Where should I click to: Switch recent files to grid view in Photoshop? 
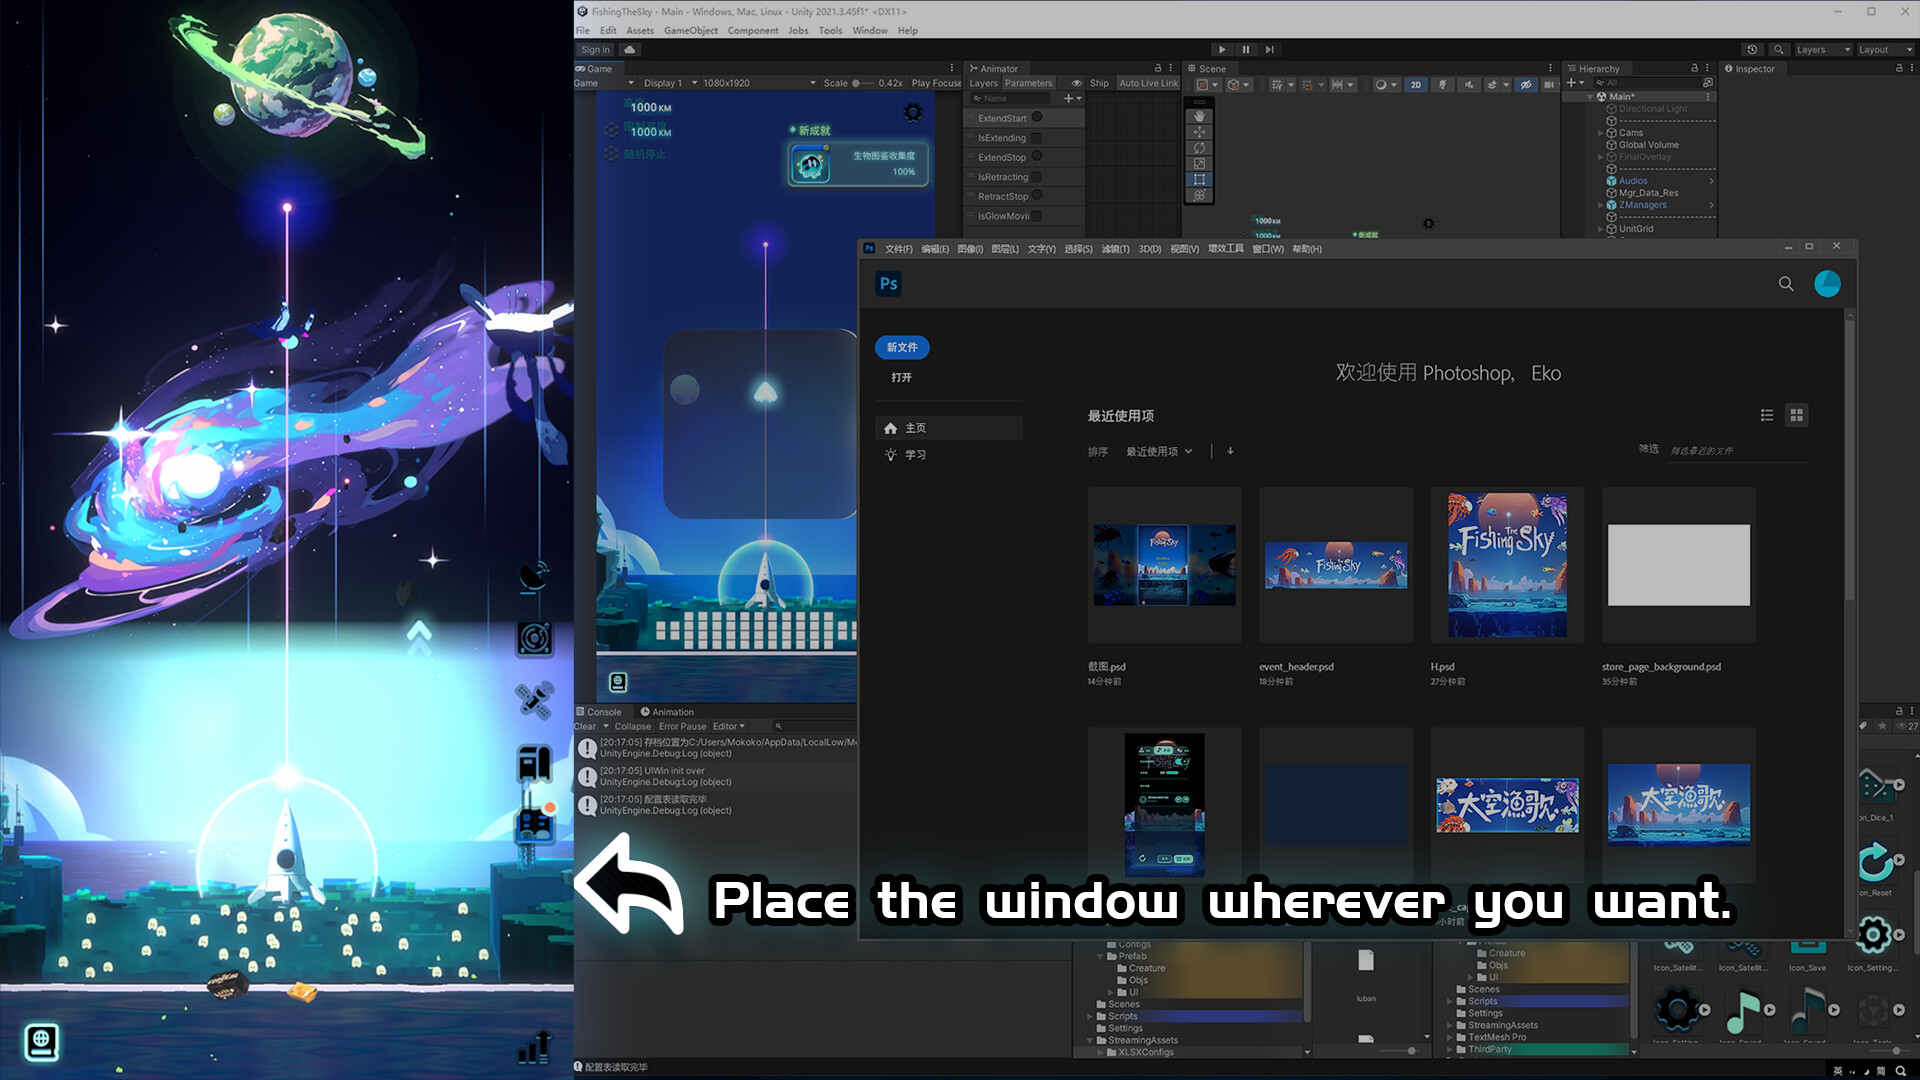click(1797, 415)
